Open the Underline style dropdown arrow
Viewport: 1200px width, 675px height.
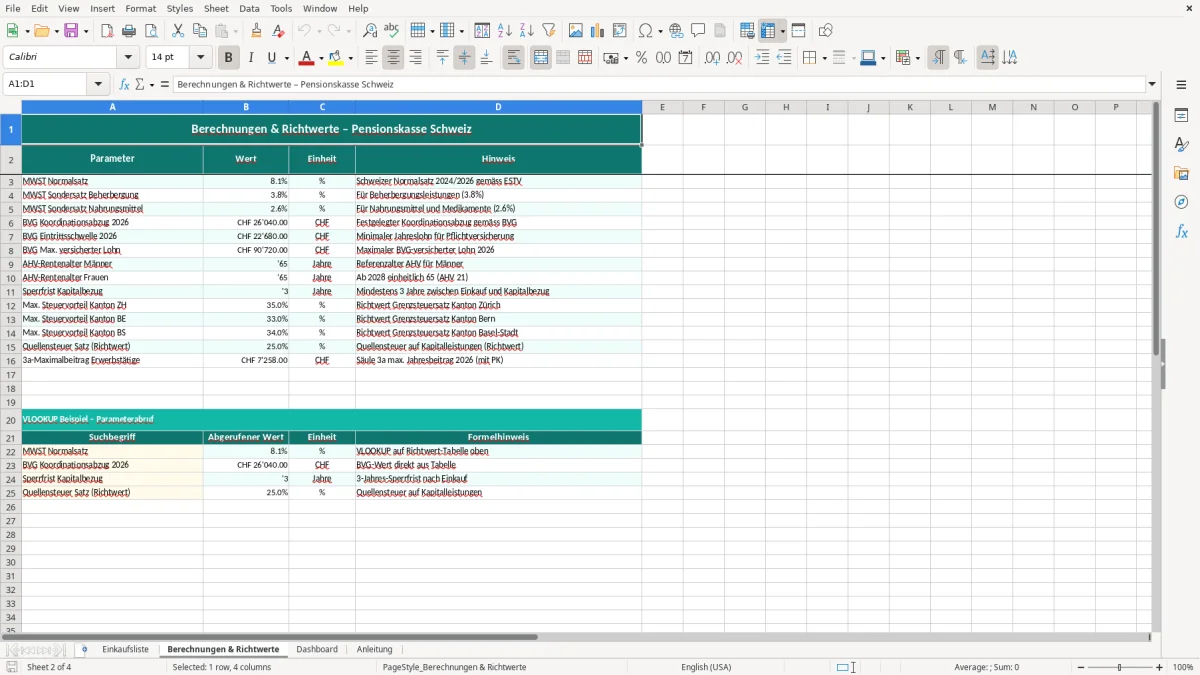click(x=286, y=58)
